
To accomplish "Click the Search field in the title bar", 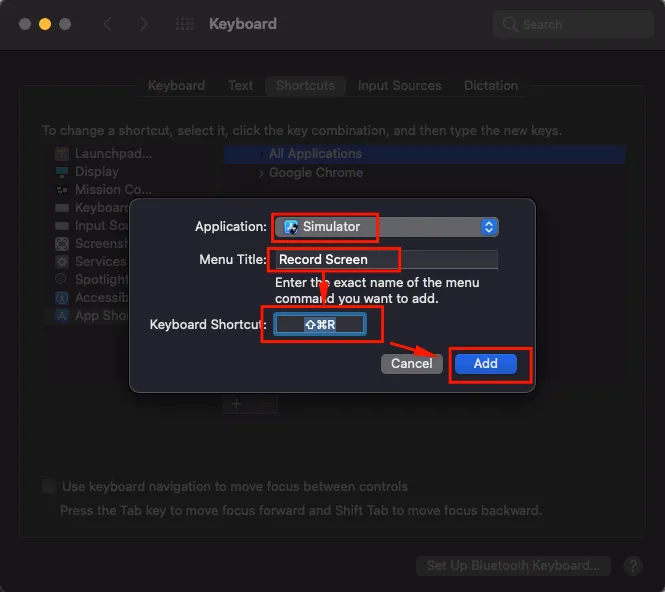I will coord(573,24).
